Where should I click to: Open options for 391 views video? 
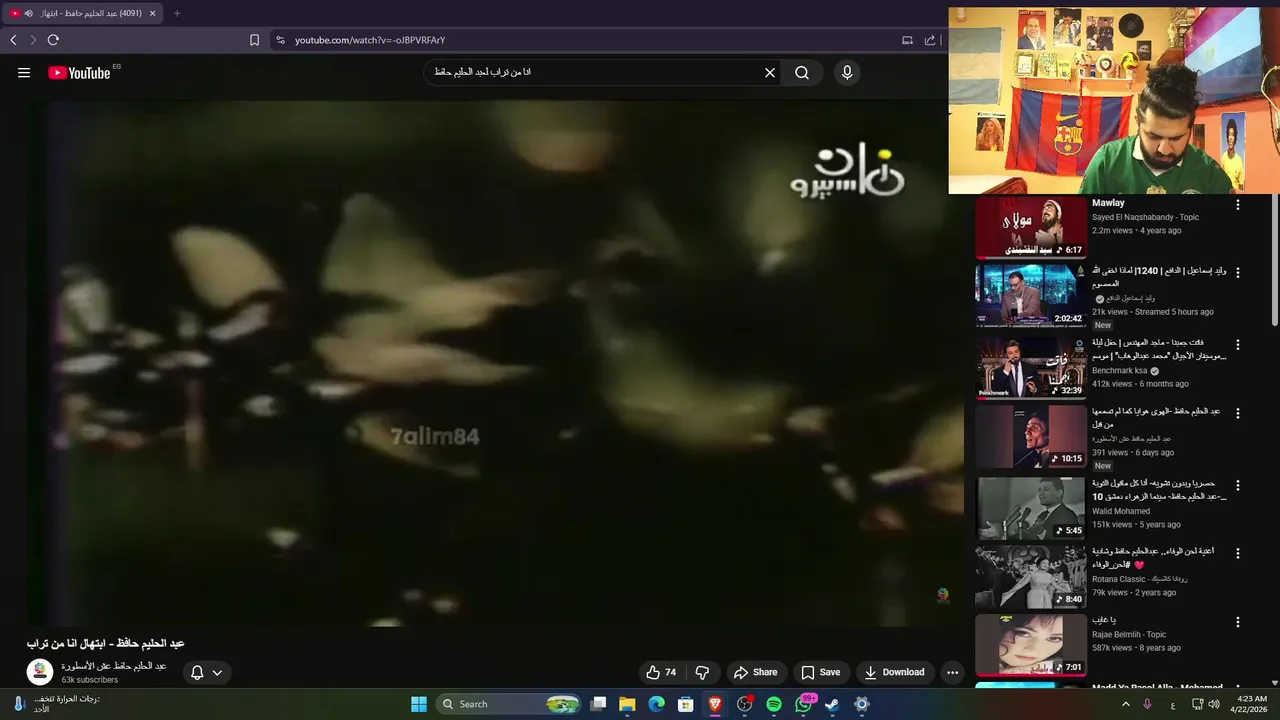(x=1238, y=413)
